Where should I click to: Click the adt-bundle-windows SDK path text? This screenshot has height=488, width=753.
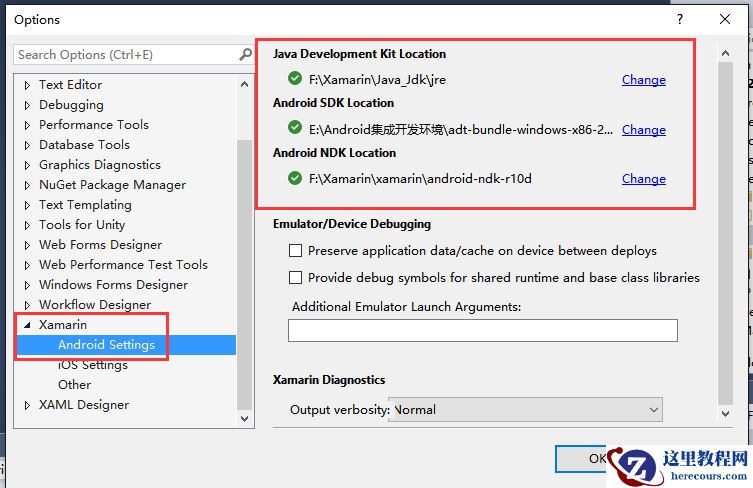coord(461,130)
